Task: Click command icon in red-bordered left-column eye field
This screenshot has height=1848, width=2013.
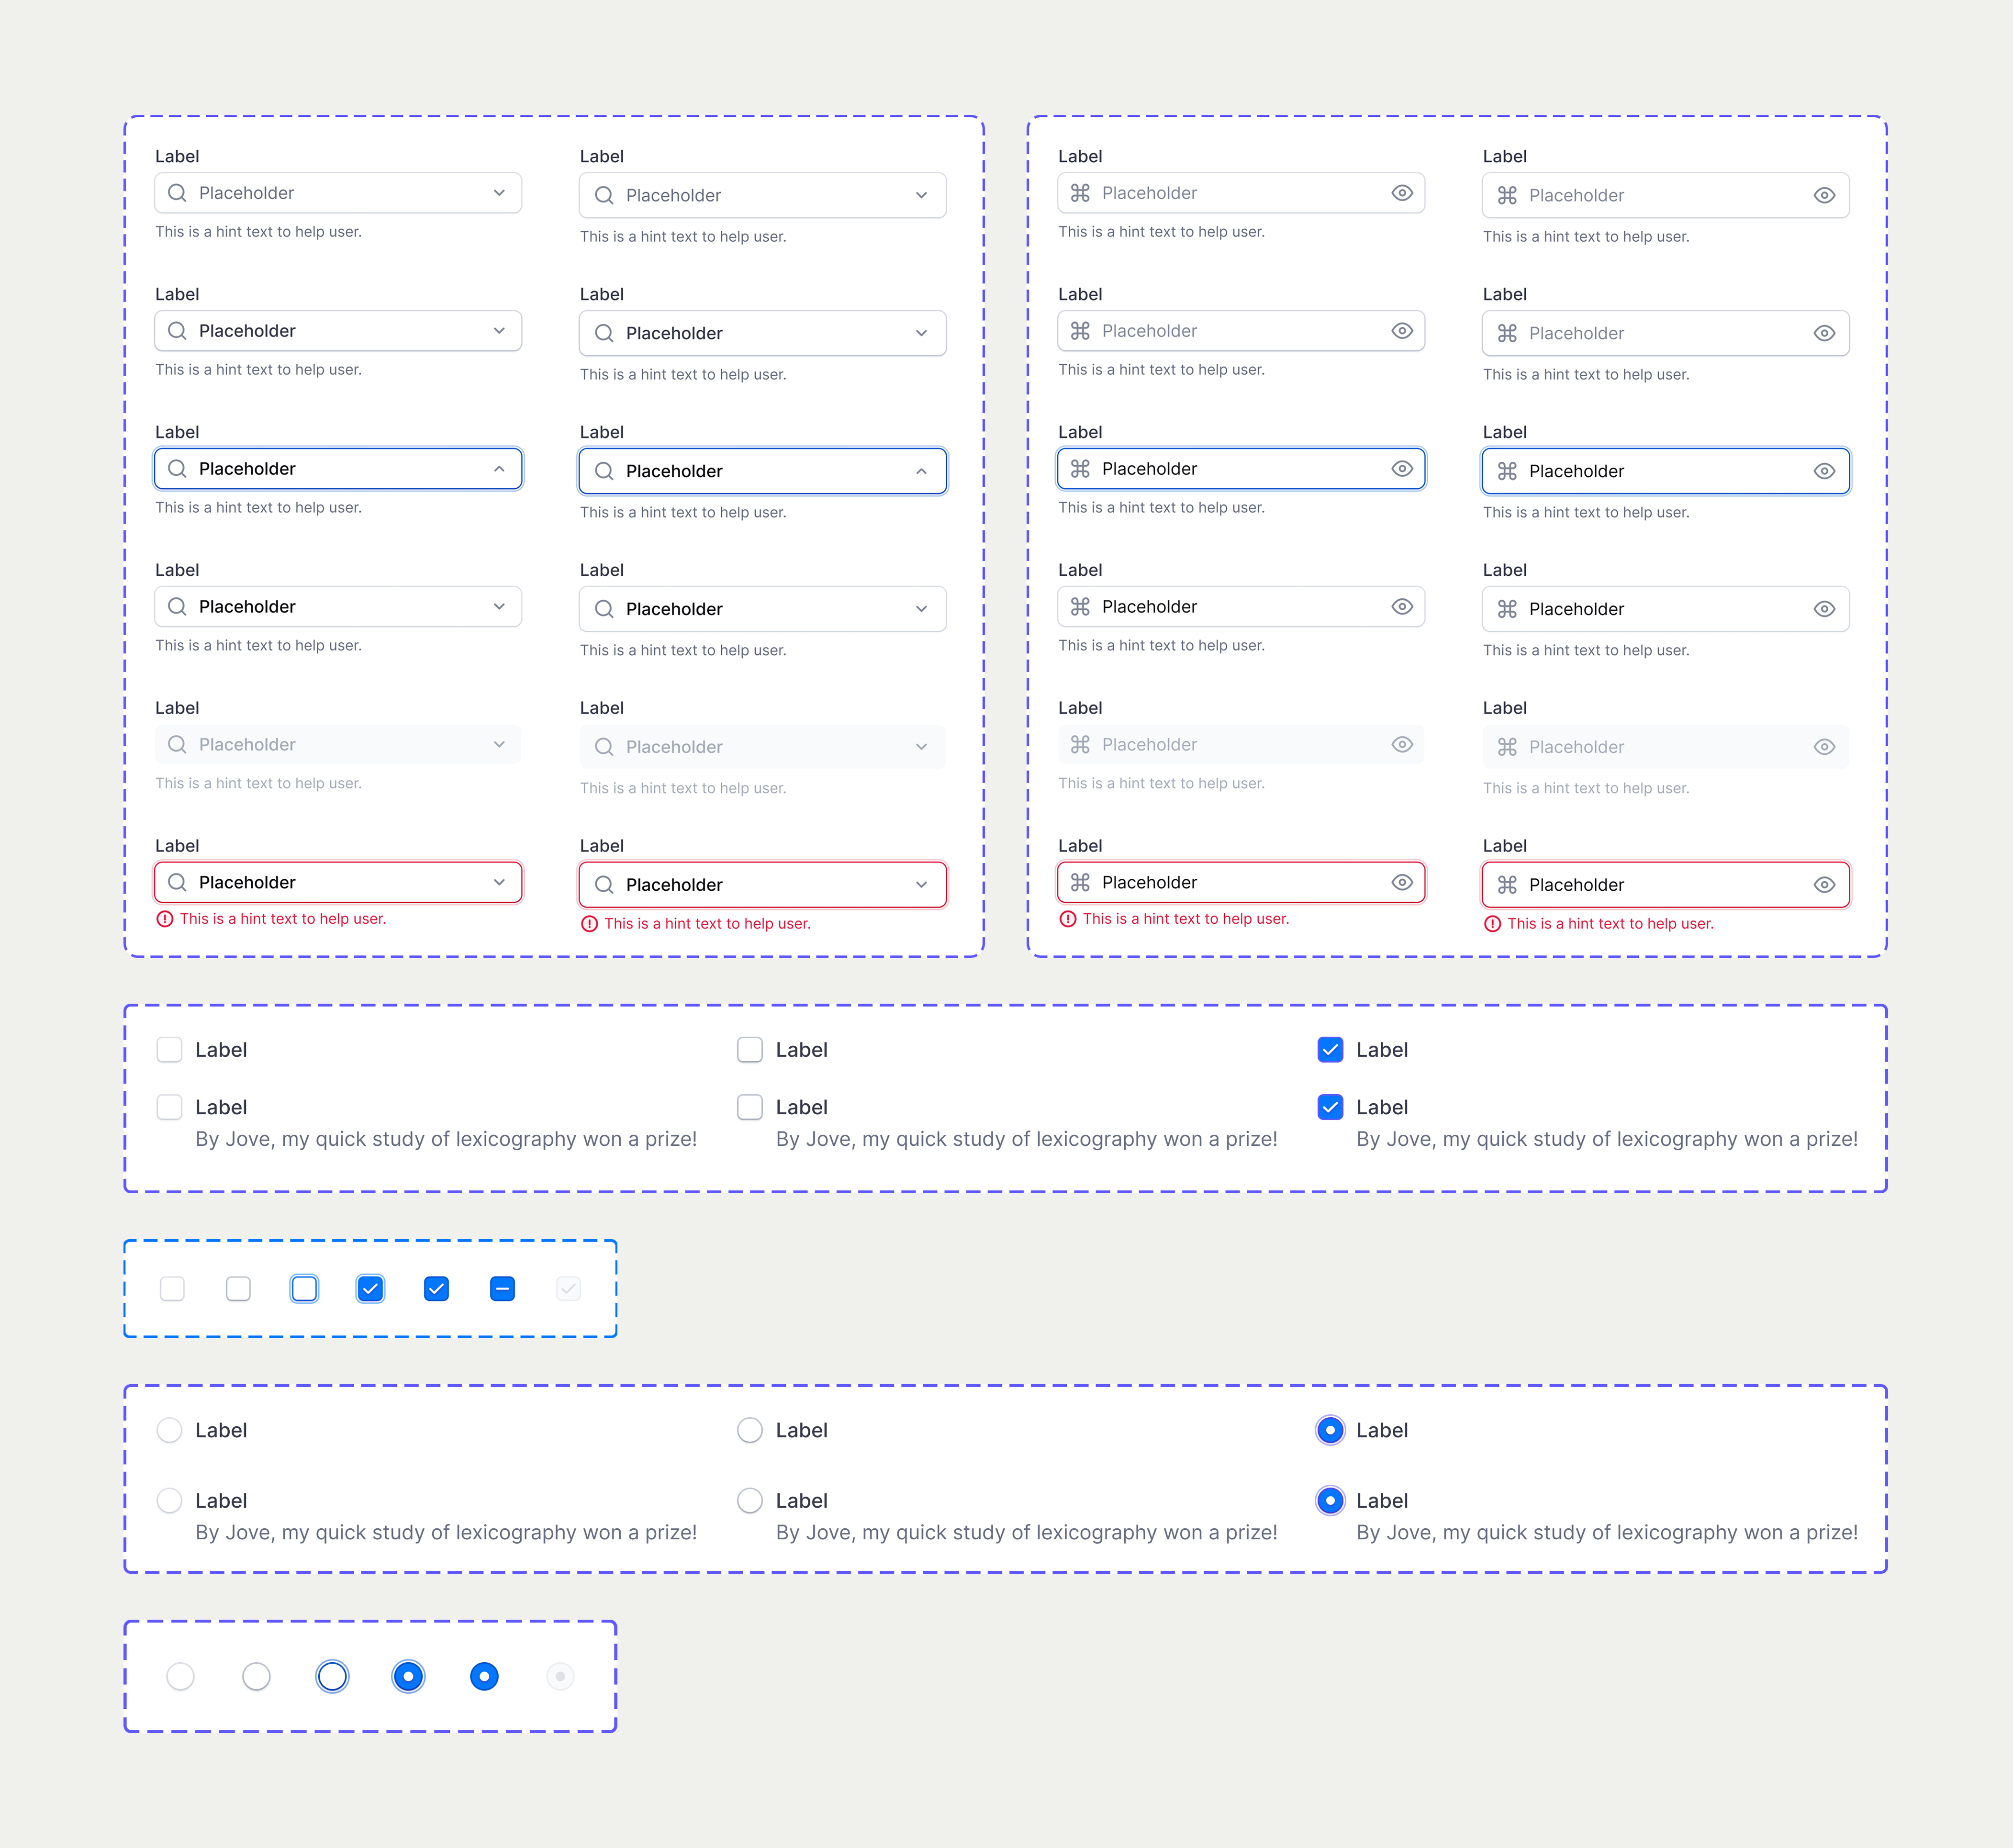Action: pyautogui.click(x=1080, y=882)
